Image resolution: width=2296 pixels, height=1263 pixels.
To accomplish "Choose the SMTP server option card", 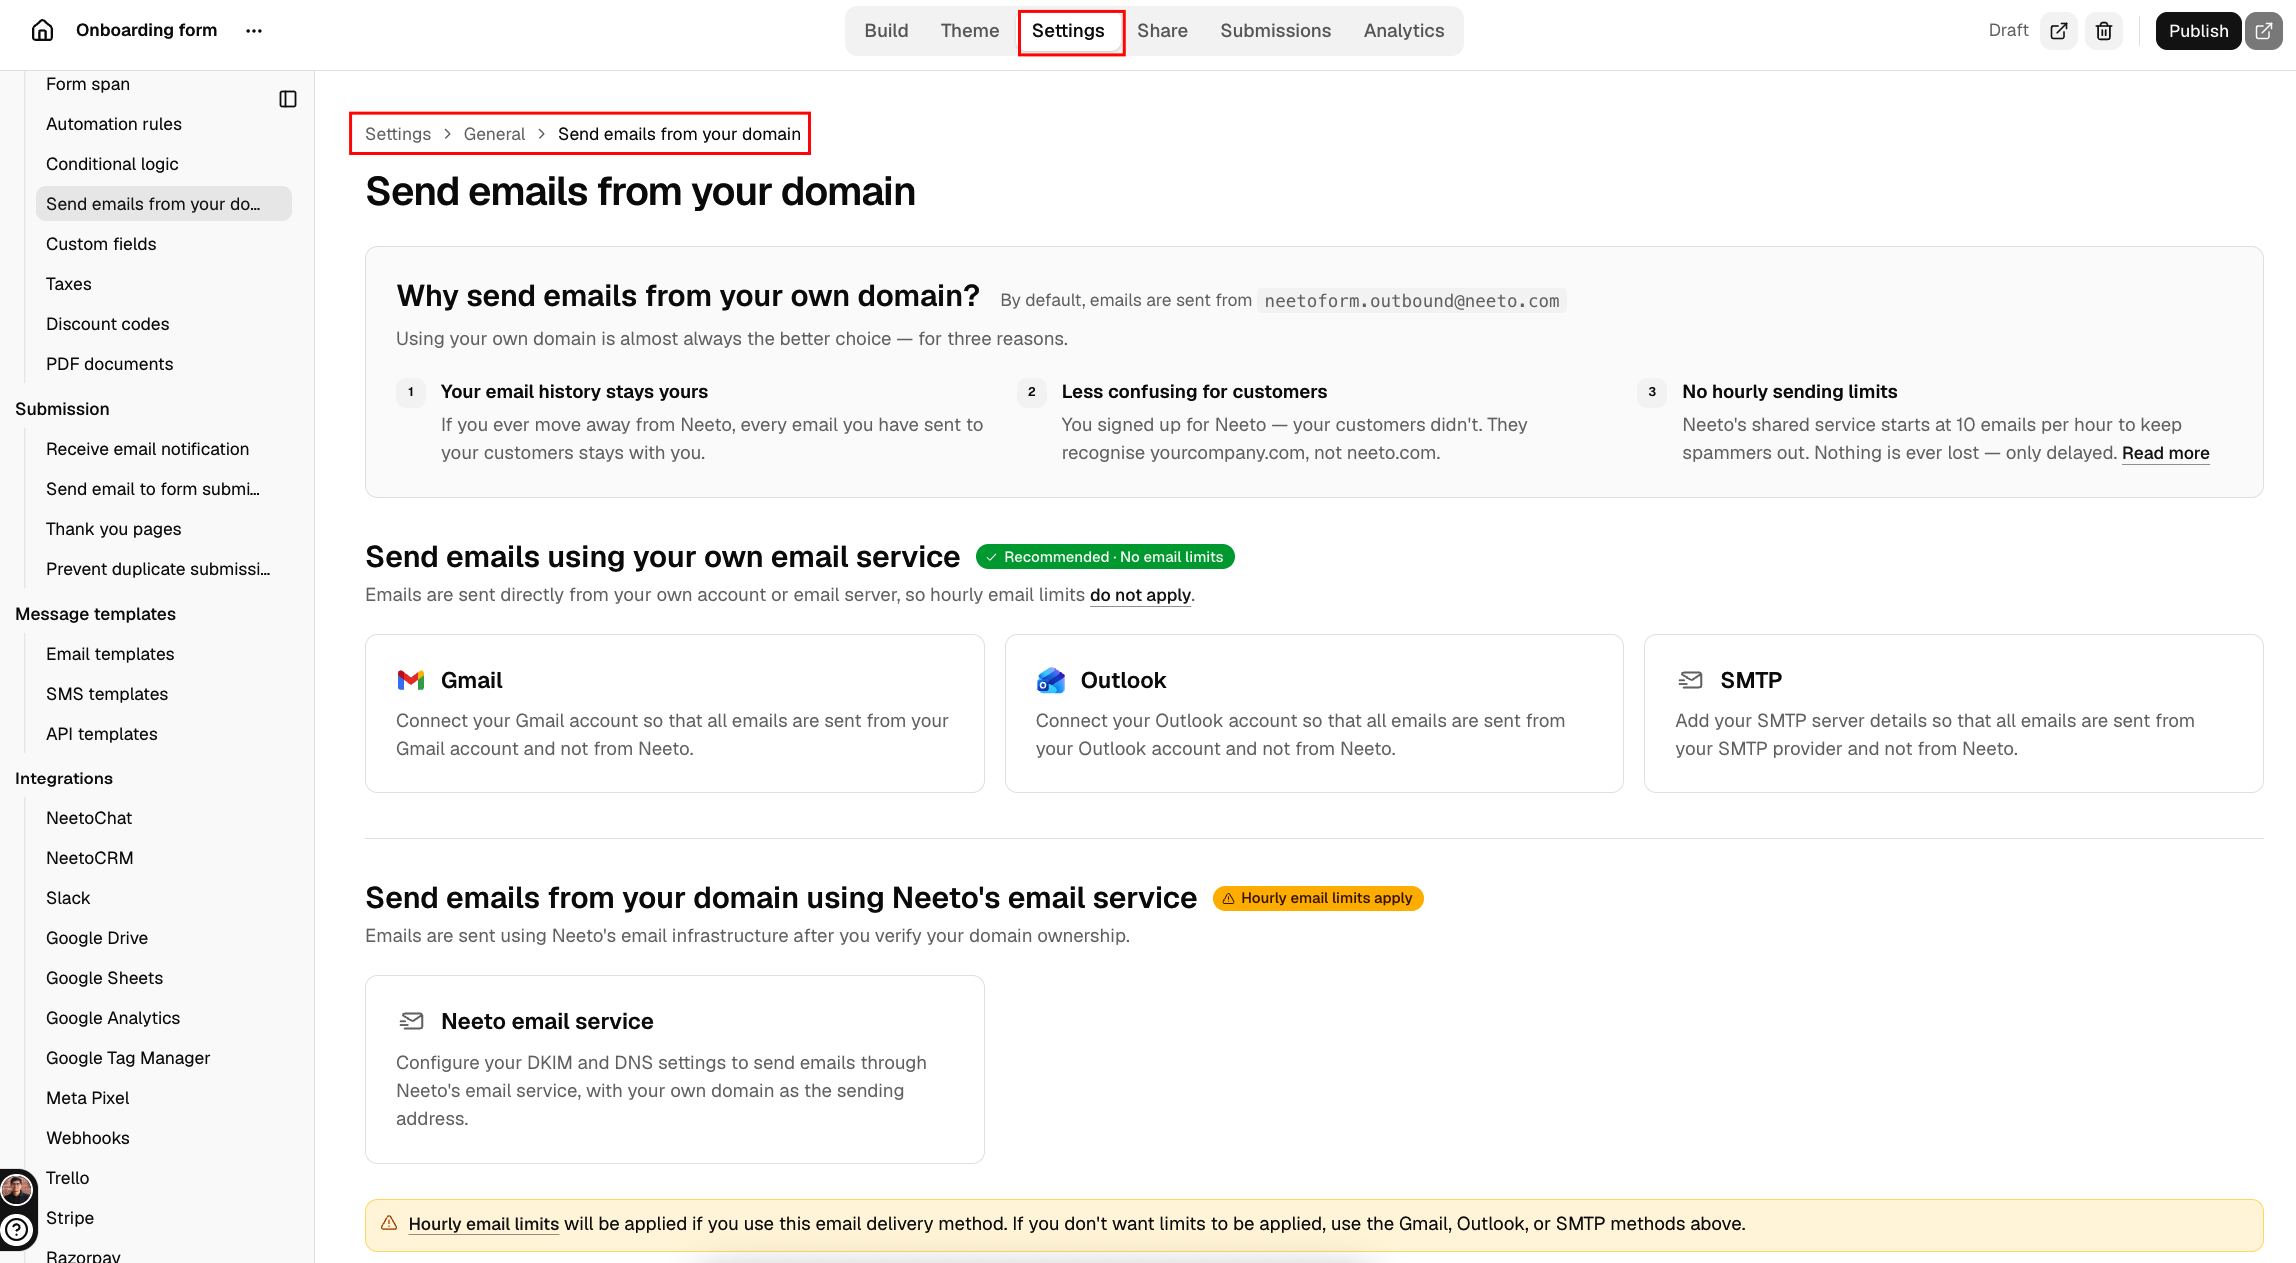I will point(1953,713).
